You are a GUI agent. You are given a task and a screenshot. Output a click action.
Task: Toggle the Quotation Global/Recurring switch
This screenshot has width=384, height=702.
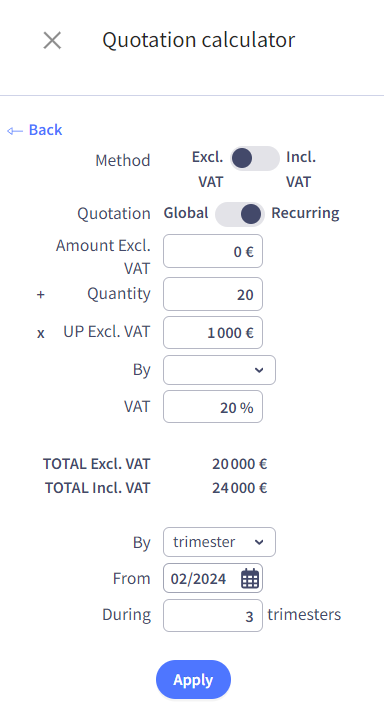239,214
